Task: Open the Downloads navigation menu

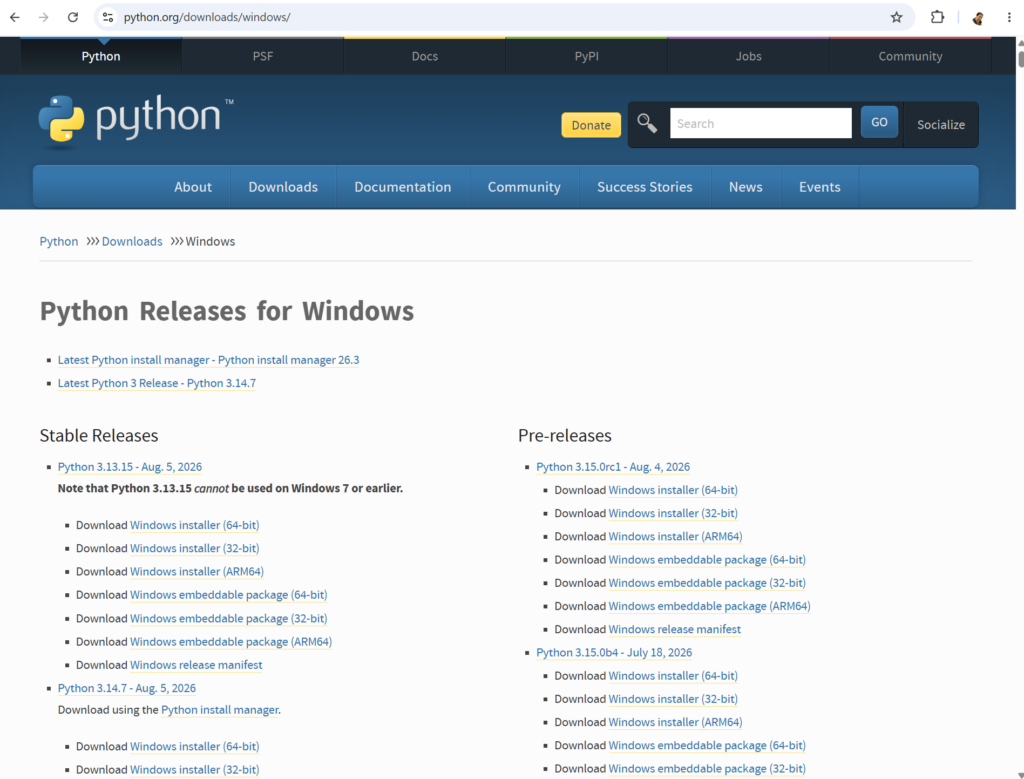Action: click(283, 187)
